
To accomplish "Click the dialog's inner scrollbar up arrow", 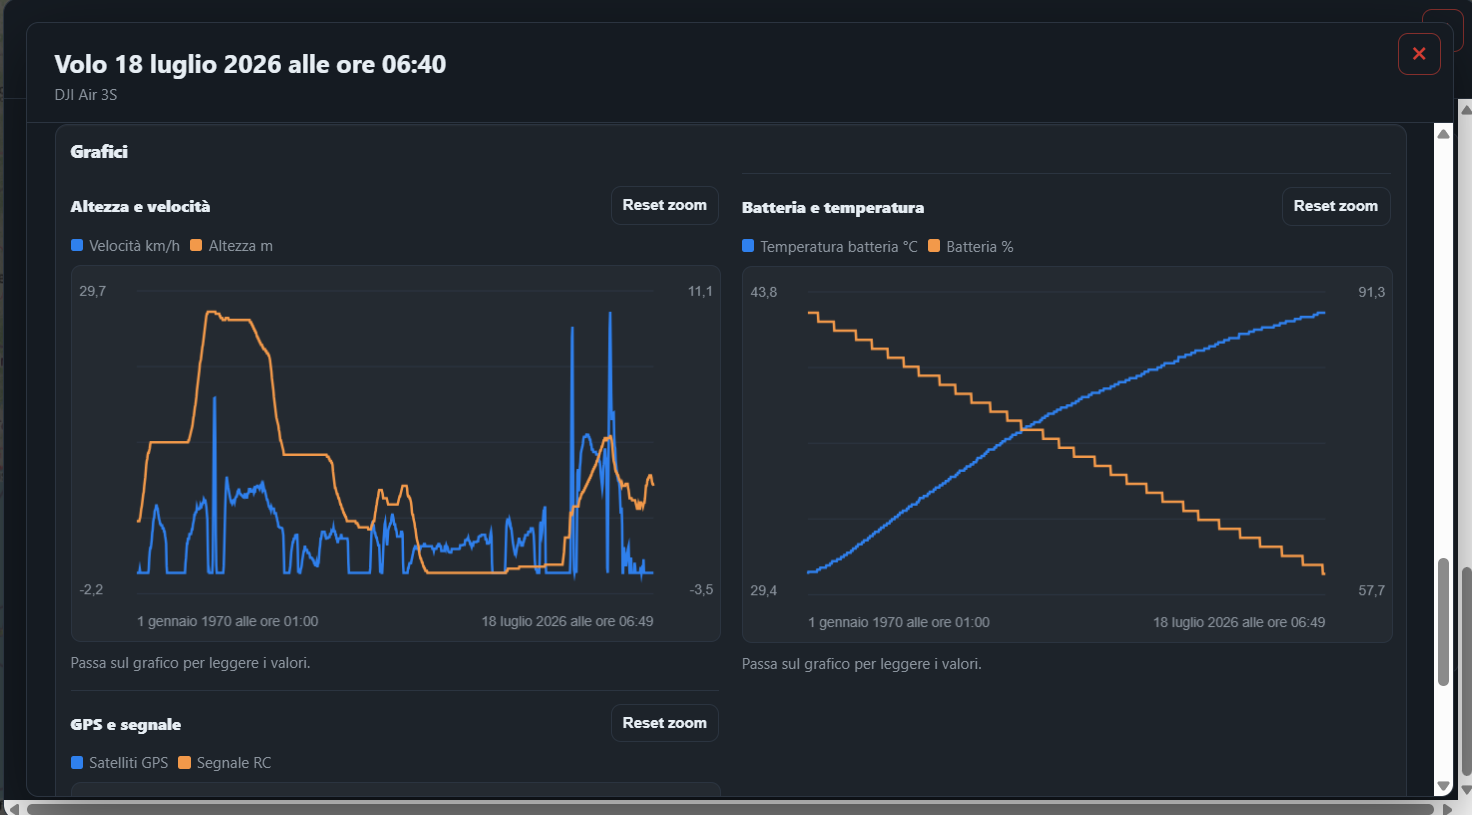I will (1443, 134).
